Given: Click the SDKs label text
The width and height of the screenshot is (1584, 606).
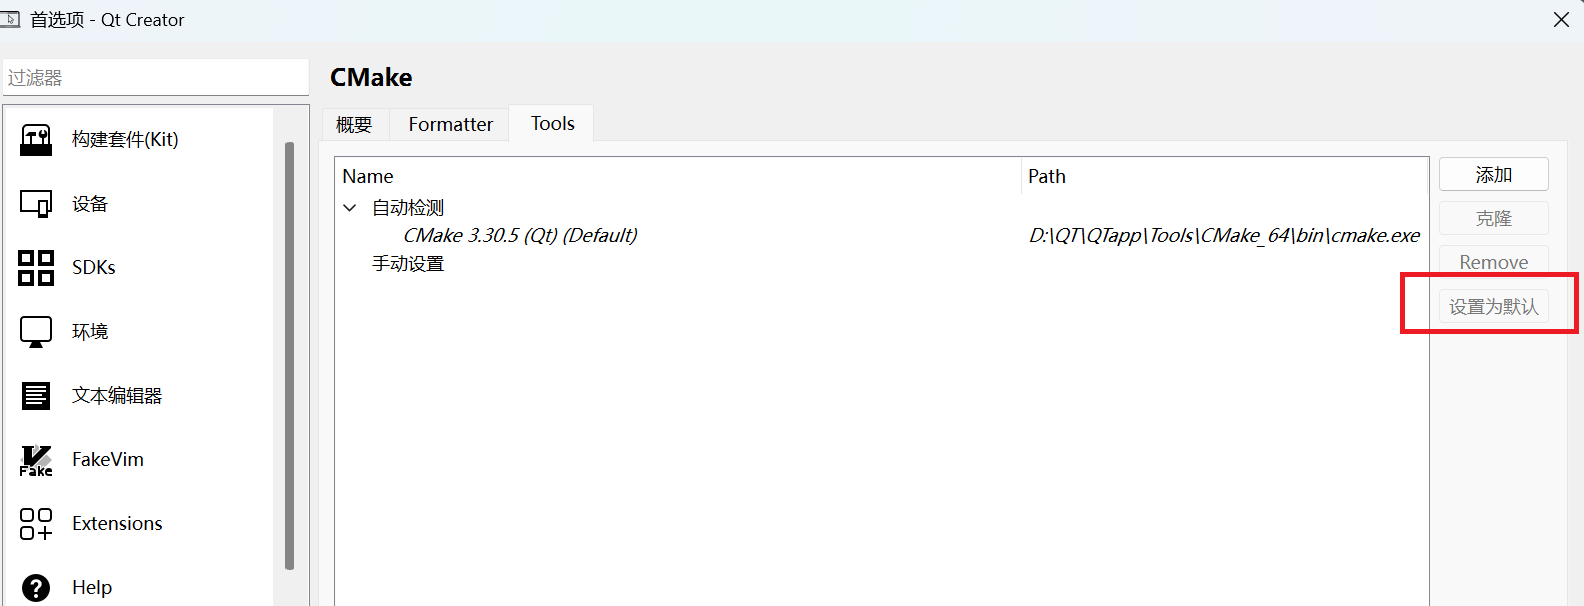Looking at the screenshot, I should tap(94, 268).
